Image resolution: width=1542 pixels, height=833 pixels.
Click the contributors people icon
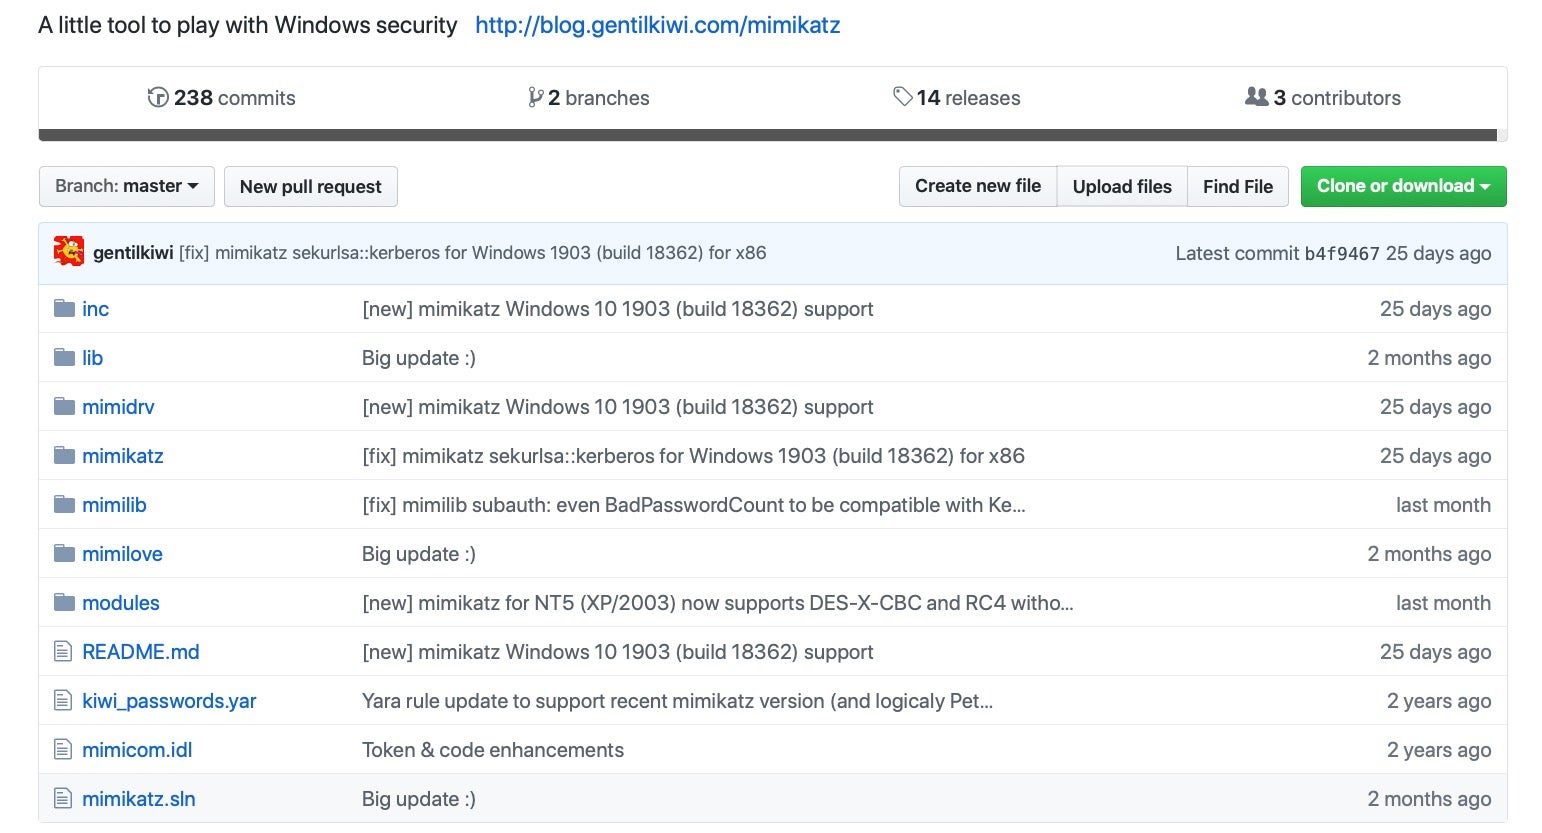(1256, 97)
